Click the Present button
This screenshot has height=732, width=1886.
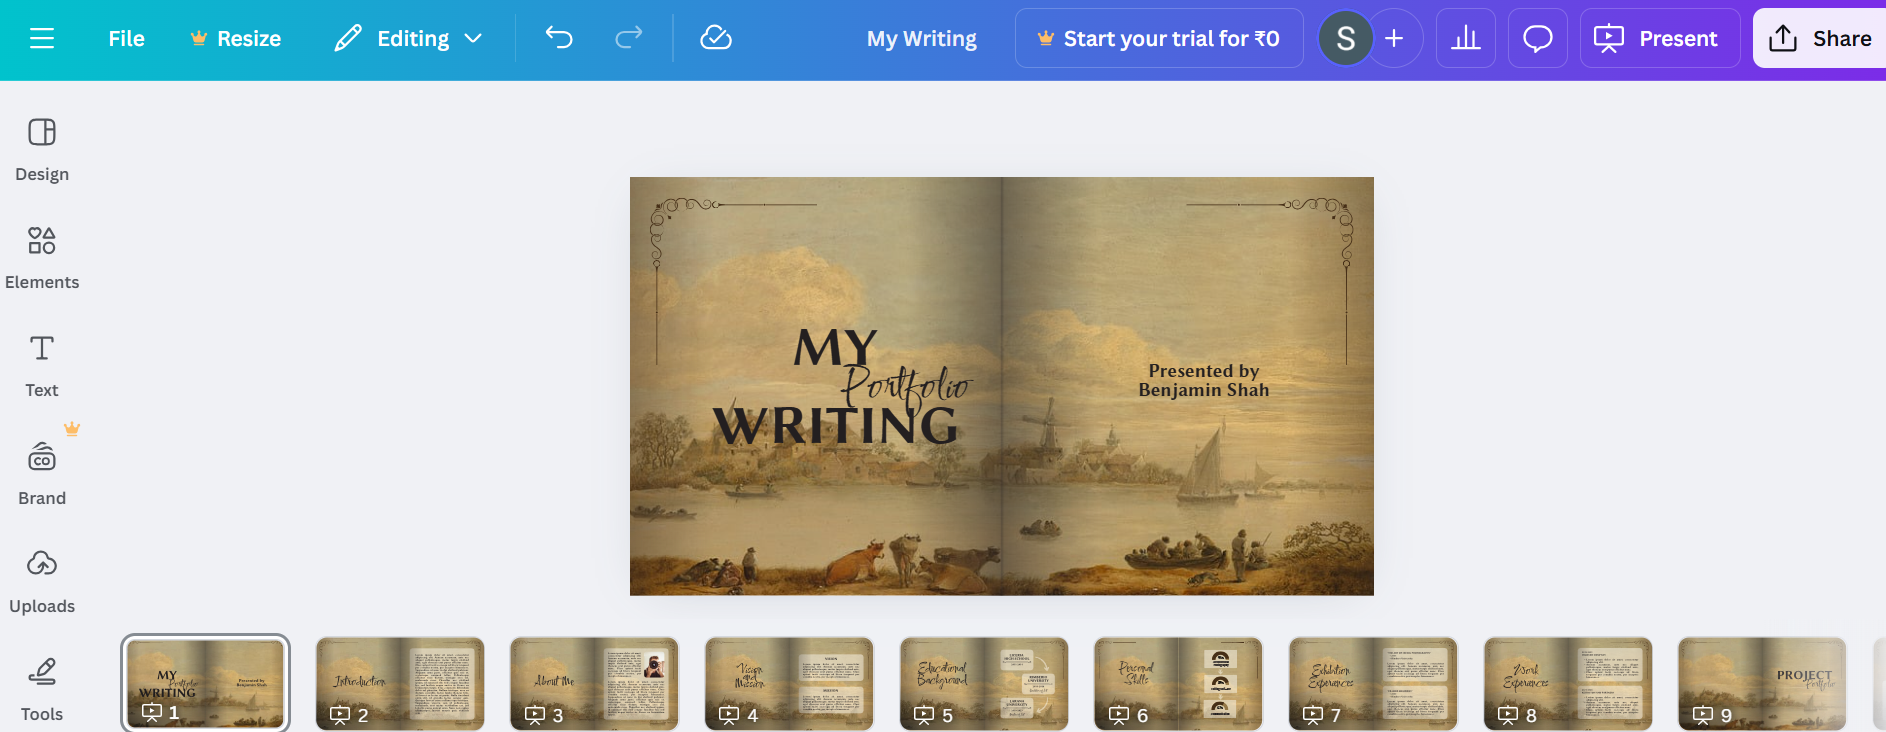(x=1660, y=38)
